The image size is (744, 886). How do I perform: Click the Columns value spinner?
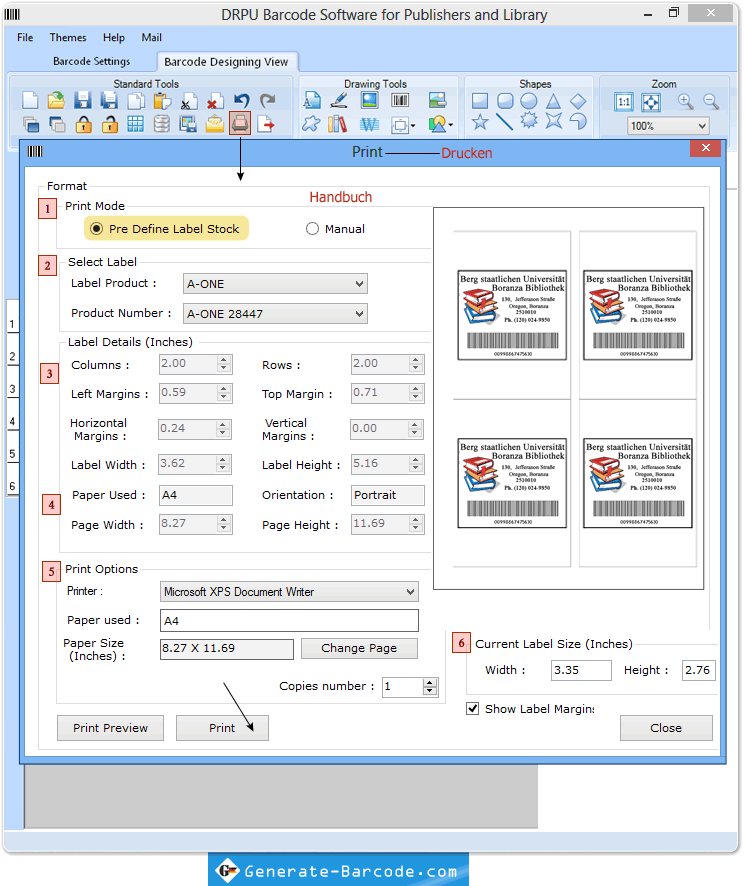tap(224, 364)
